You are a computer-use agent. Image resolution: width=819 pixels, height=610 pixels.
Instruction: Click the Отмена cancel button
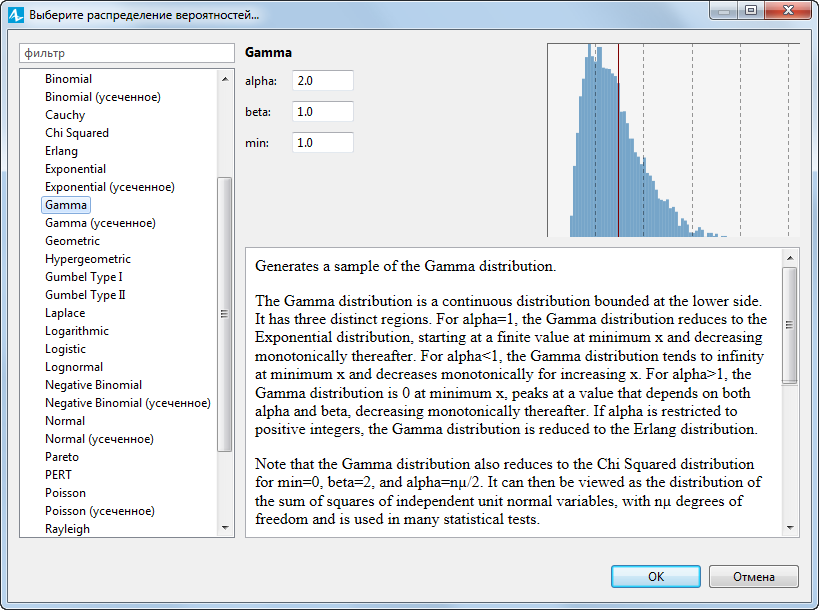tap(753, 577)
